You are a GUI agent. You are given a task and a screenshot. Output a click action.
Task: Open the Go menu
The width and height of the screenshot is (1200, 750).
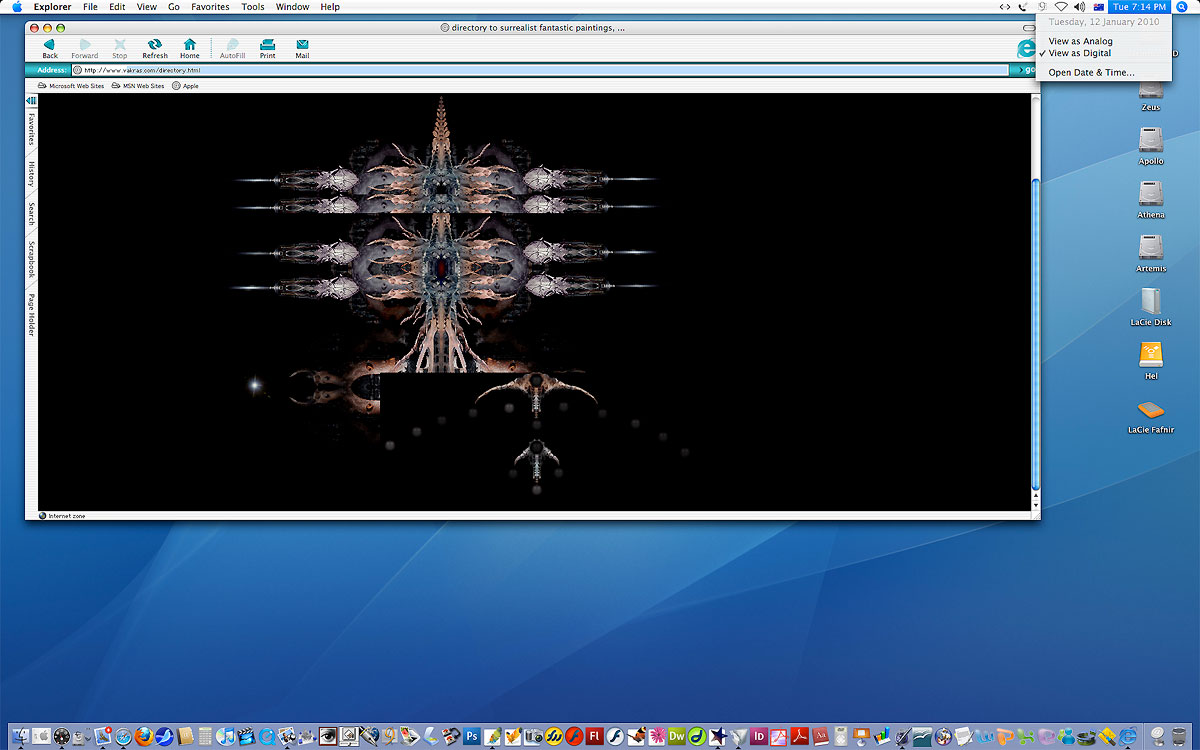pyautogui.click(x=174, y=7)
